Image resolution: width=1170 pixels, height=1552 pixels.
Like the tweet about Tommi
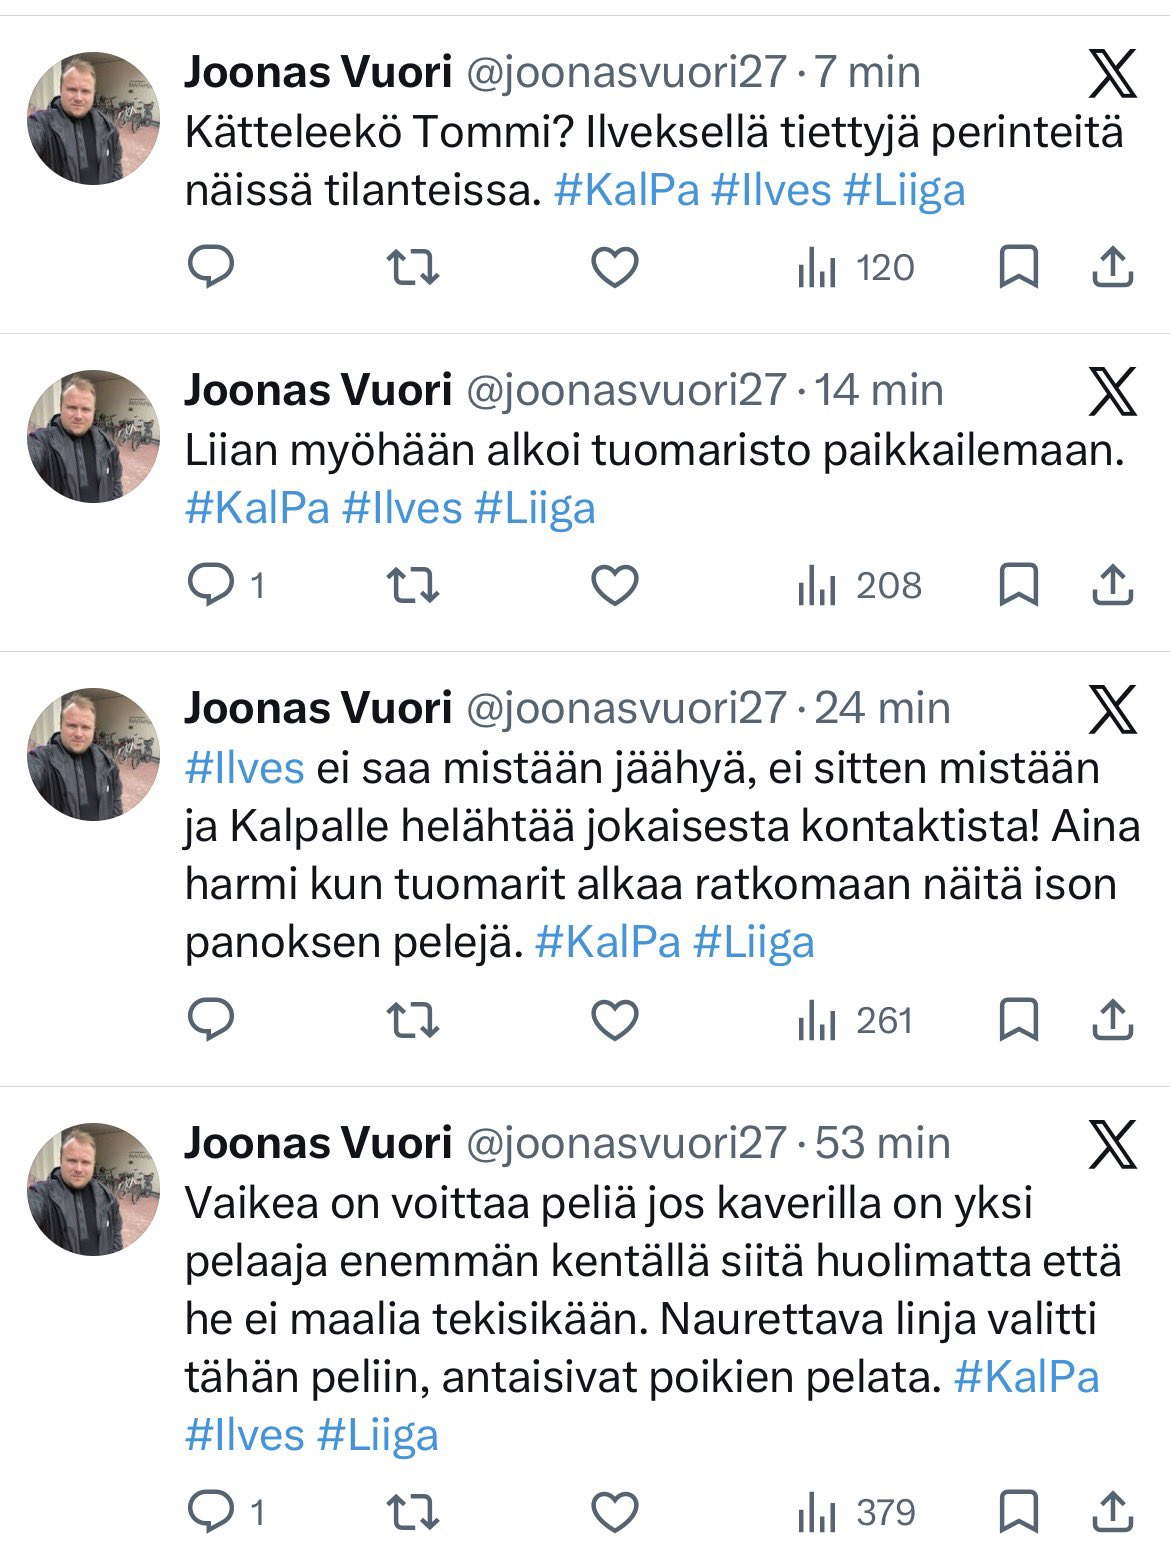(614, 267)
